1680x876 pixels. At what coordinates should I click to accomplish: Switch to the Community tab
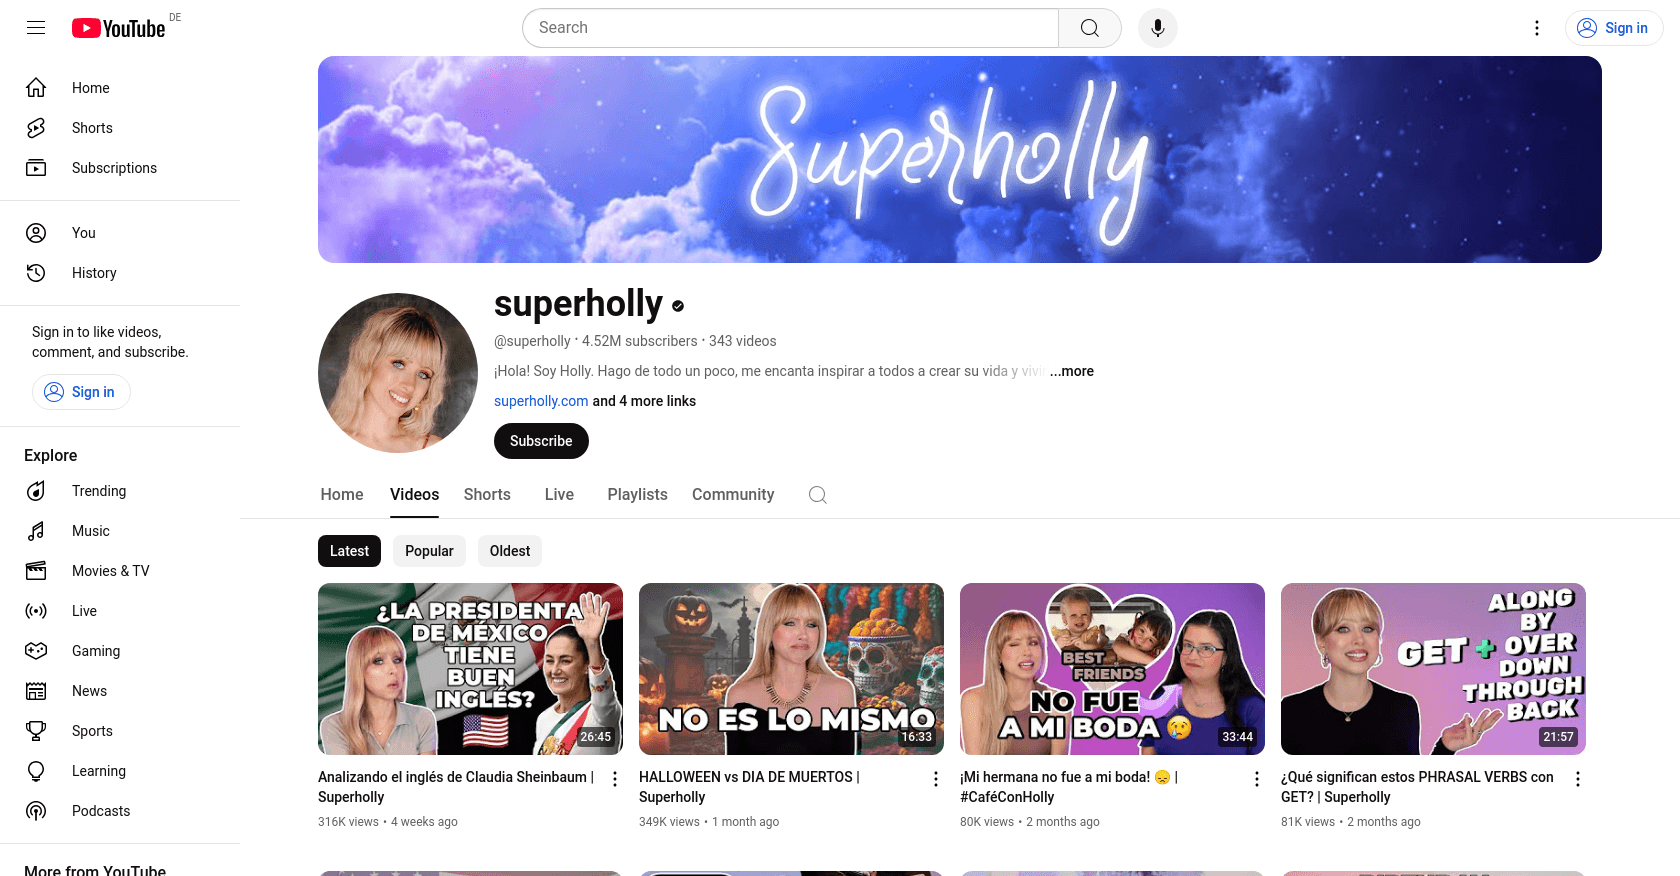coord(733,495)
